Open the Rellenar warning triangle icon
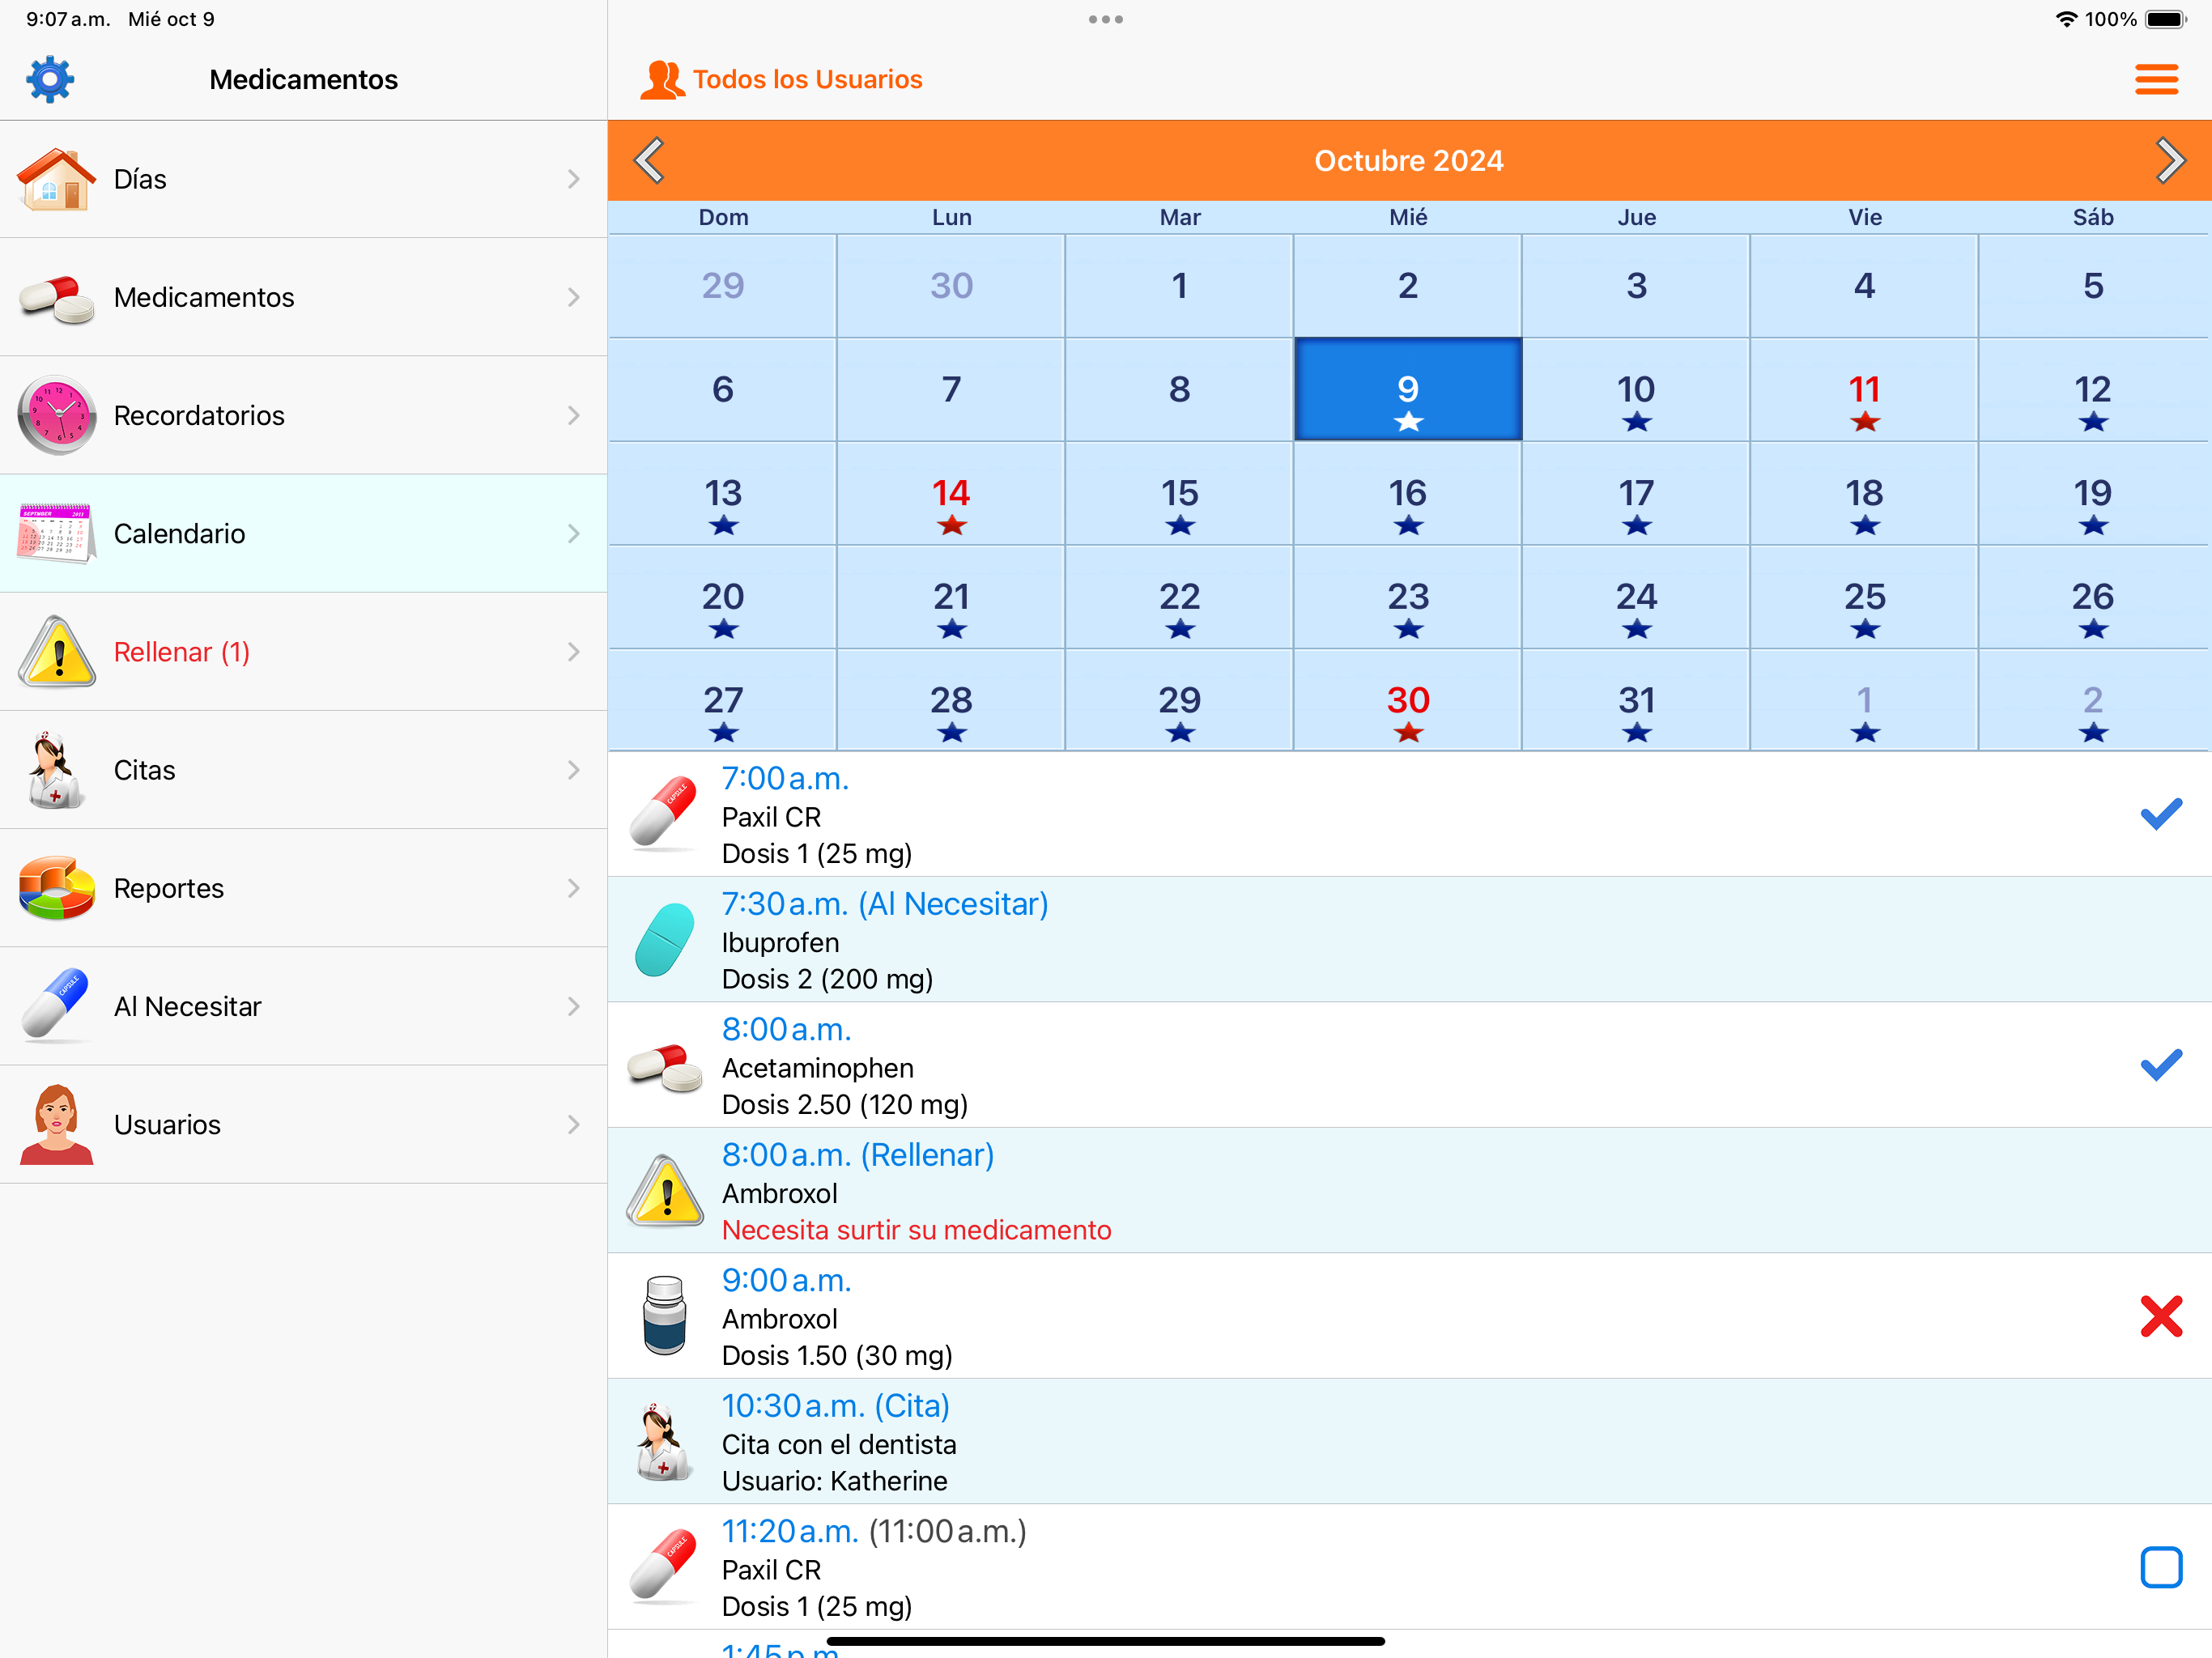 click(56, 652)
